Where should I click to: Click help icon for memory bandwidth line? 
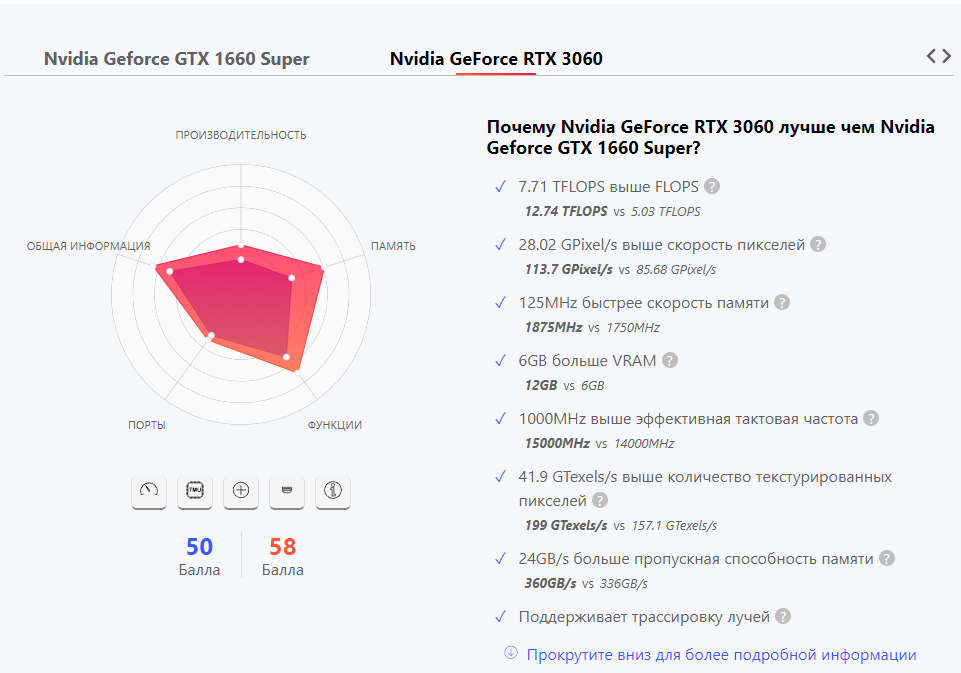886,559
